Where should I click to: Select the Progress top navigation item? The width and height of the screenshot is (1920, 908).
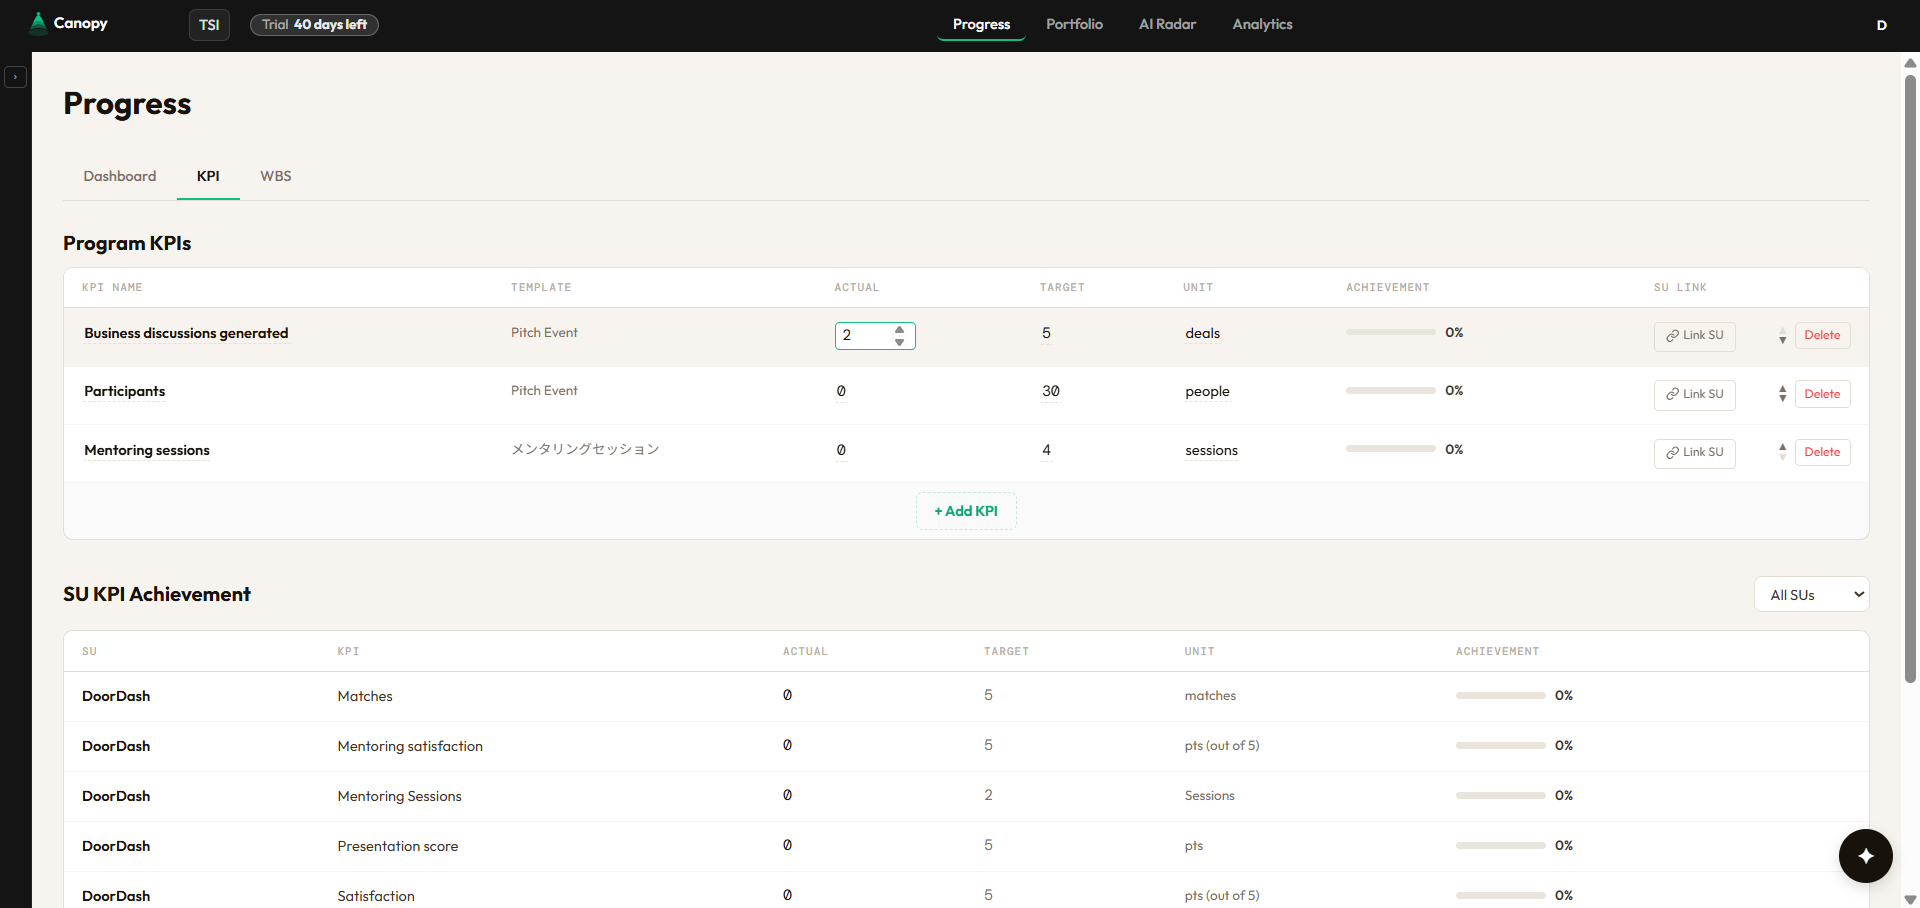(981, 24)
